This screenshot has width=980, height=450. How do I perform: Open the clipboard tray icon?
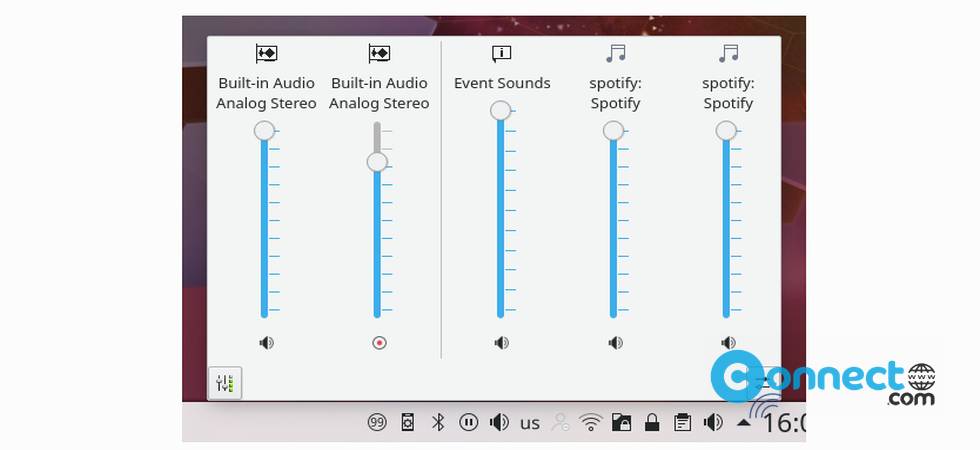(x=682, y=423)
